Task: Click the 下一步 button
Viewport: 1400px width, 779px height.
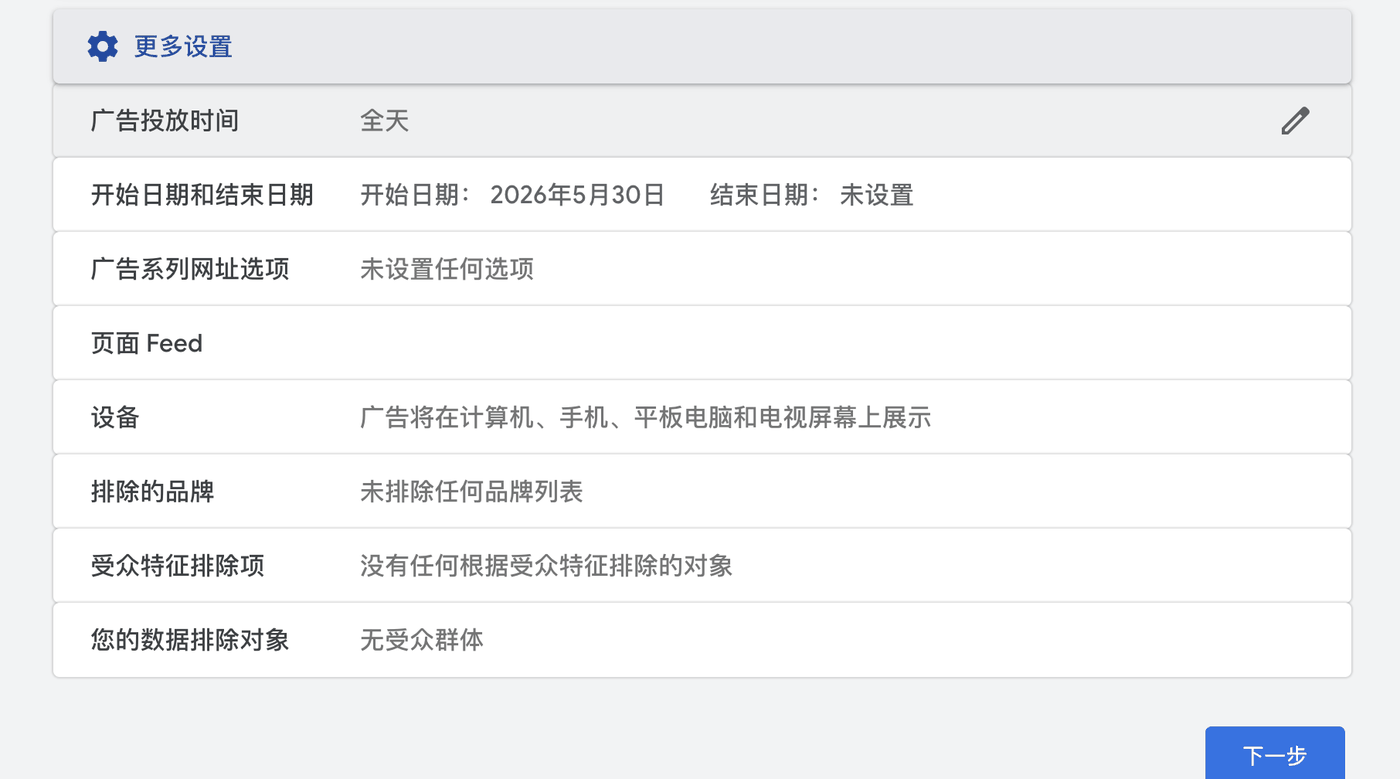Action: 1275,755
